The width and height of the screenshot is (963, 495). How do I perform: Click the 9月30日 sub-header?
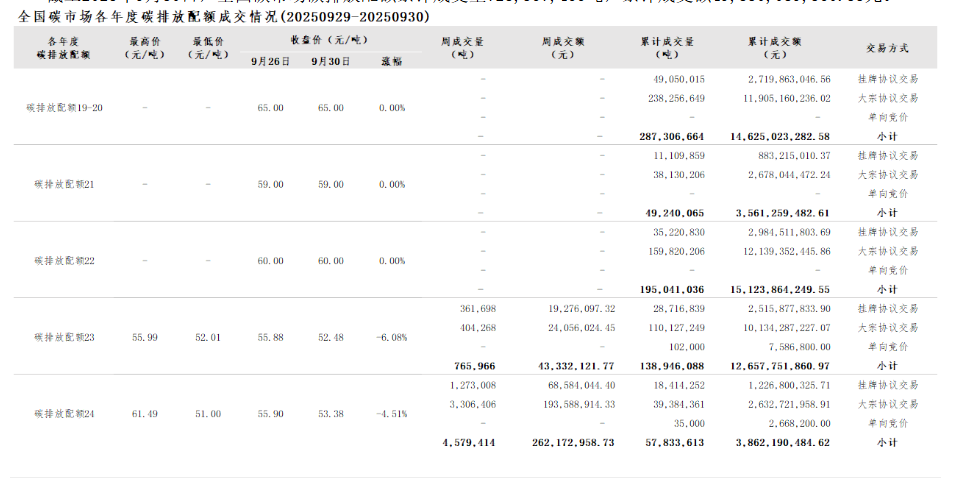click(330, 61)
